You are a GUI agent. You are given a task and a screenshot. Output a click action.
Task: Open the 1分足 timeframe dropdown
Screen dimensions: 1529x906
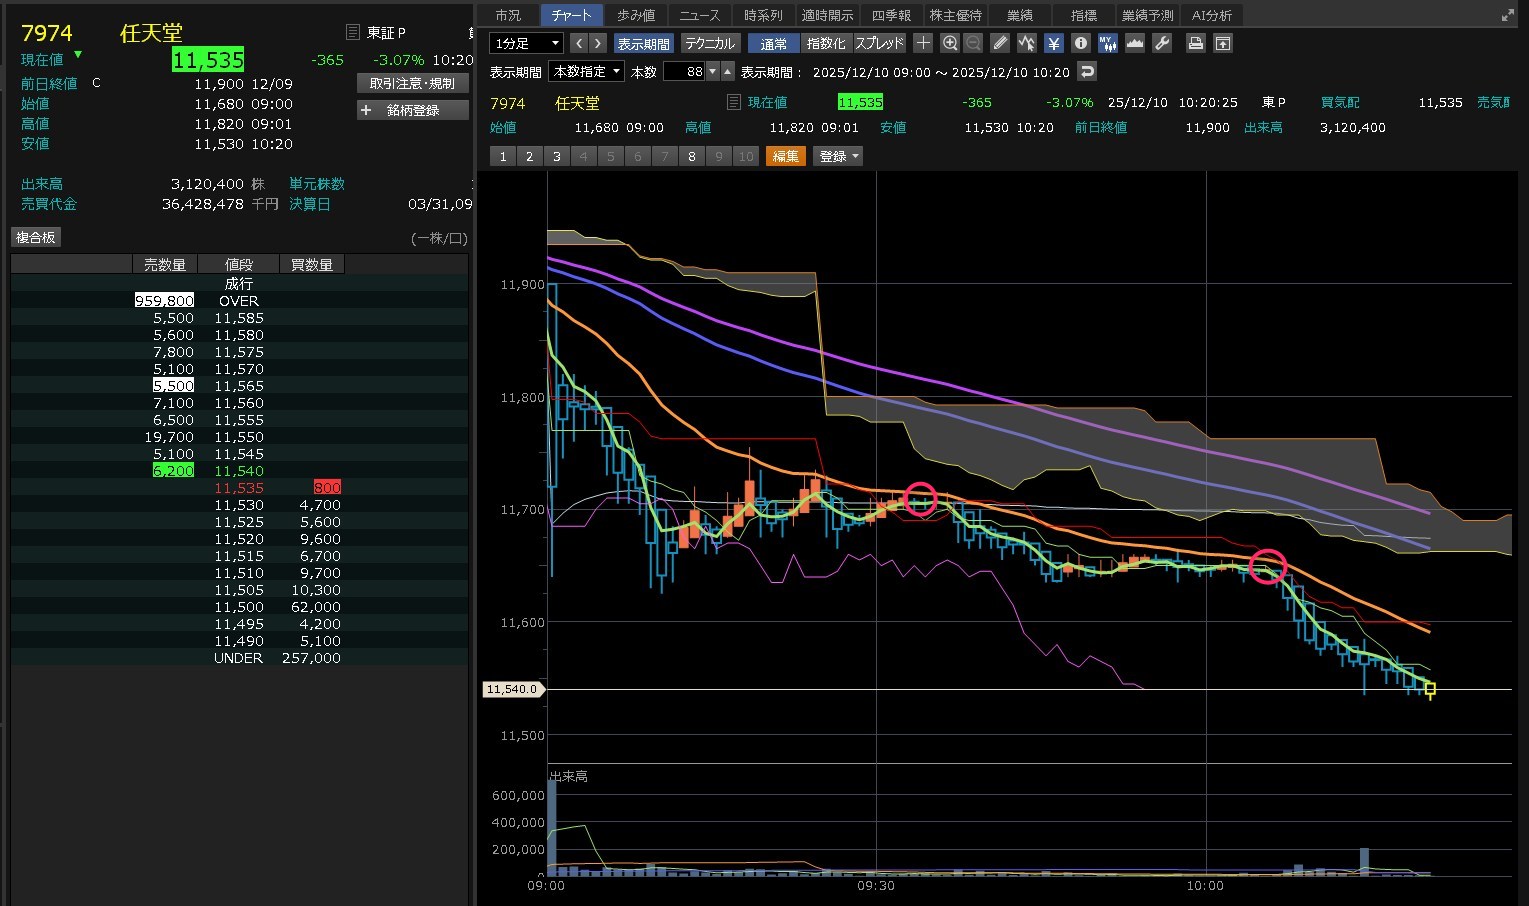click(526, 43)
